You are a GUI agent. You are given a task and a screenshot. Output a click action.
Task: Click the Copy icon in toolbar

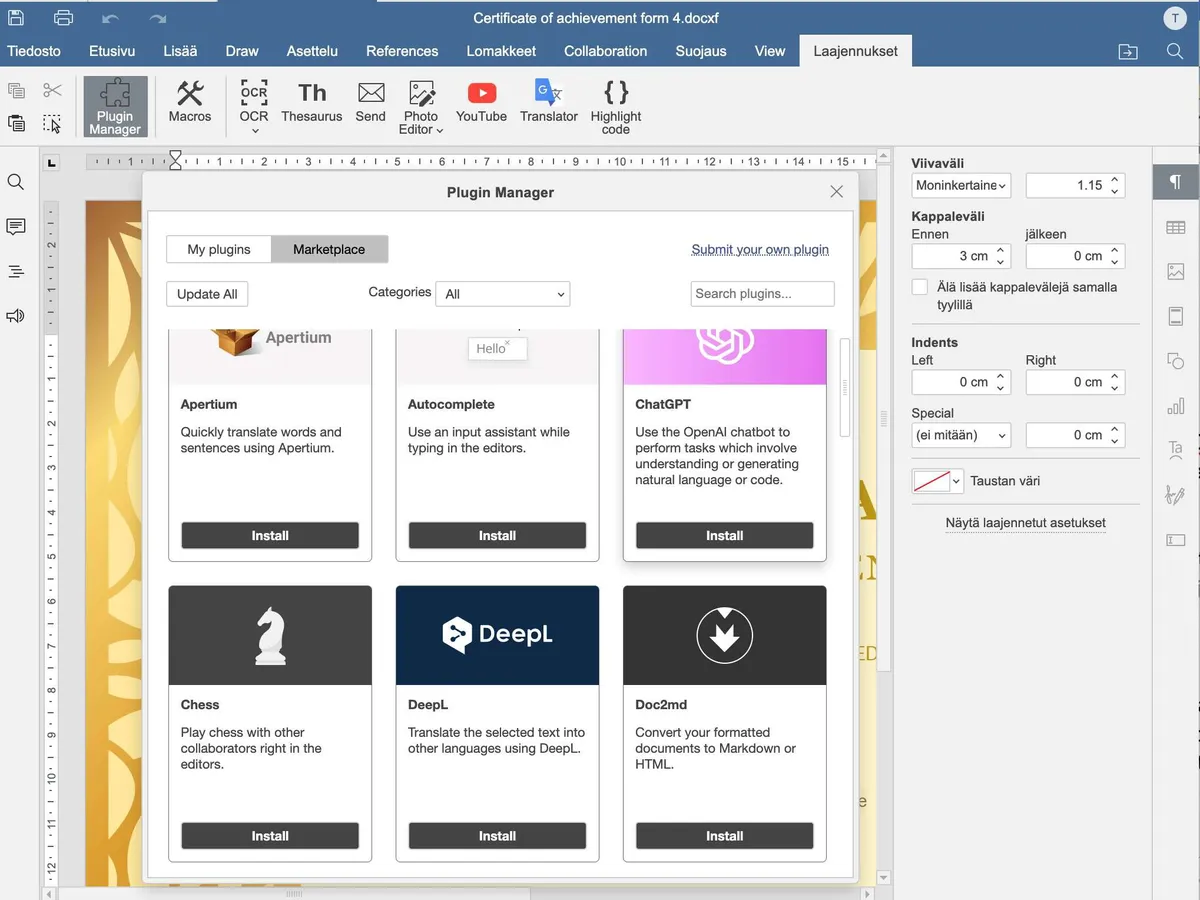click(x=16, y=91)
